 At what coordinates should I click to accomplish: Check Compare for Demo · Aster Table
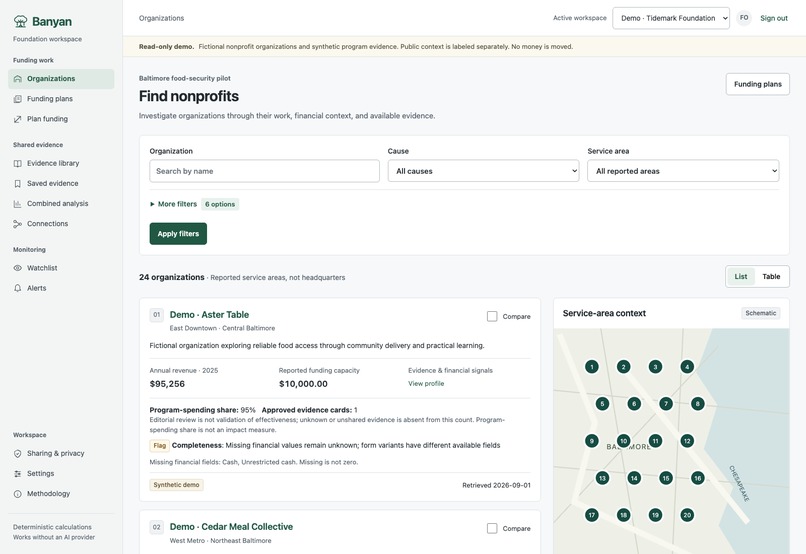492,317
